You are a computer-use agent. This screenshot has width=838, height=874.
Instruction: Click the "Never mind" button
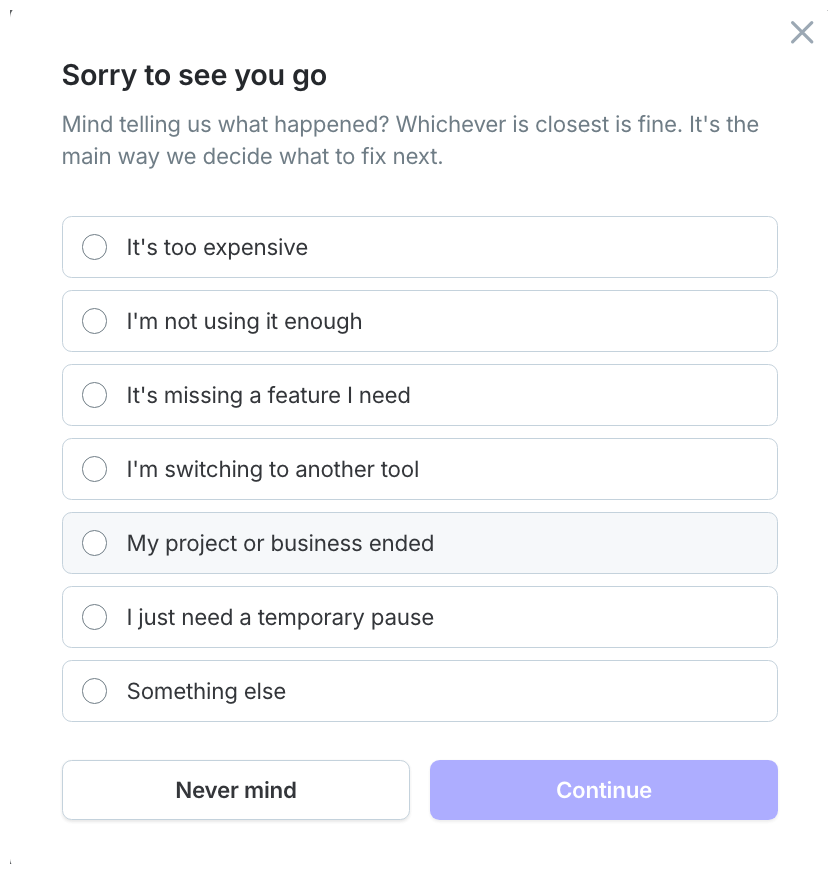(236, 790)
